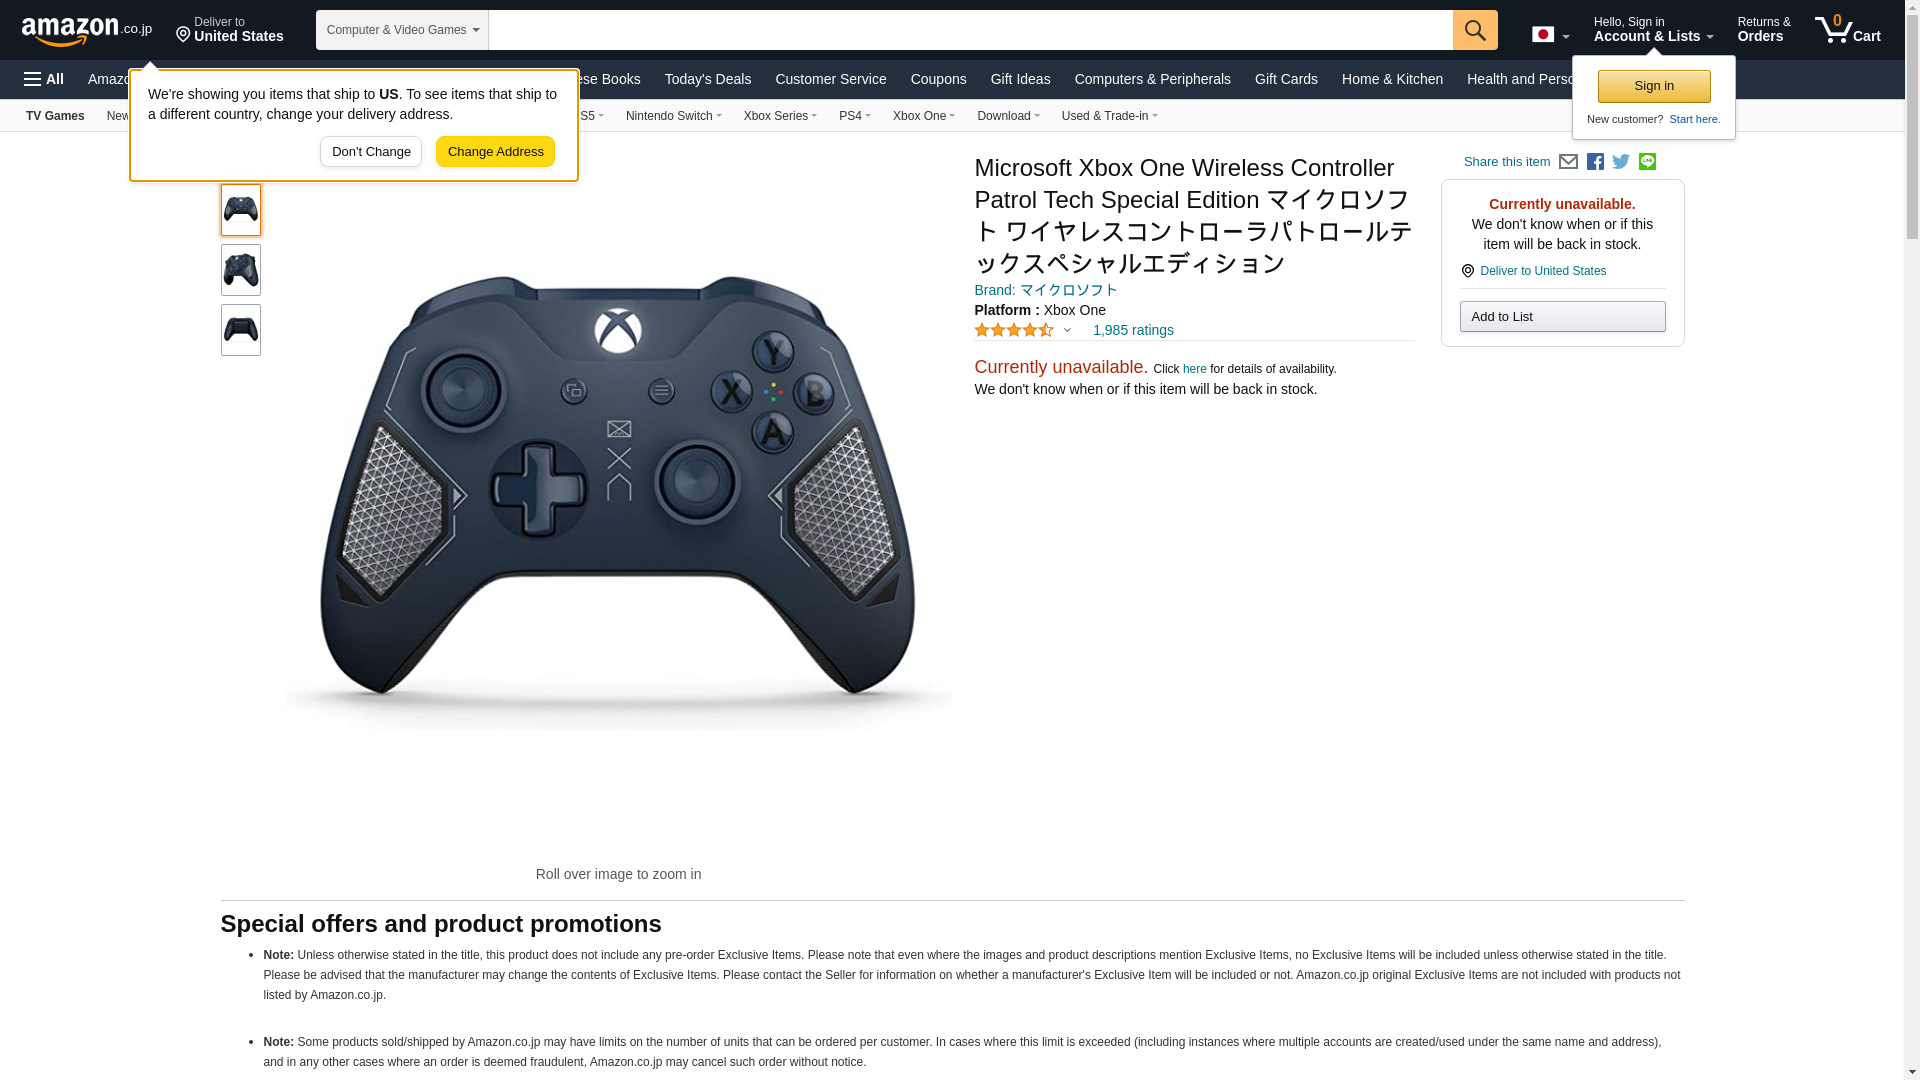
Task: Go to Amazon.co.jp home logo
Action: [x=87, y=30]
